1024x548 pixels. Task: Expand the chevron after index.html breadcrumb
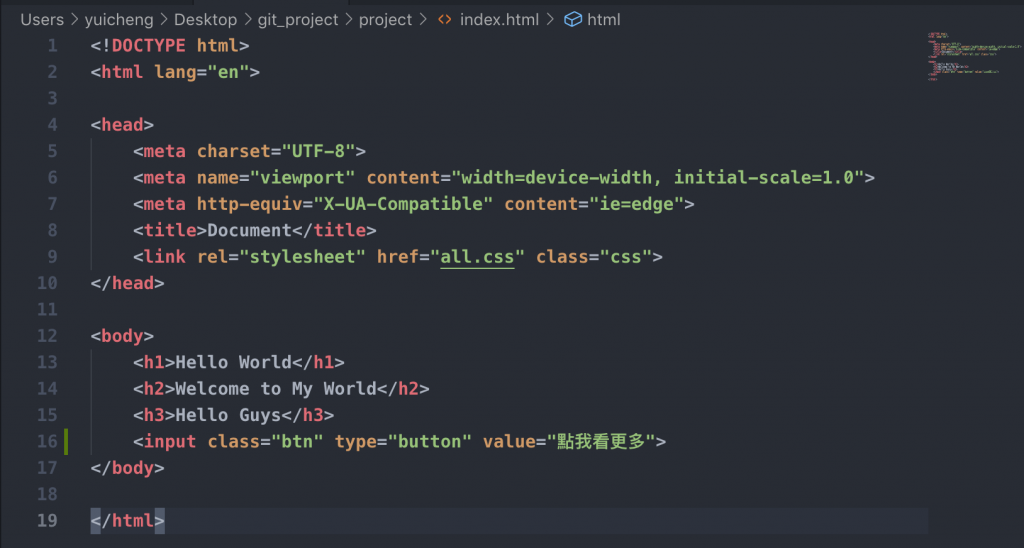click(551, 20)
